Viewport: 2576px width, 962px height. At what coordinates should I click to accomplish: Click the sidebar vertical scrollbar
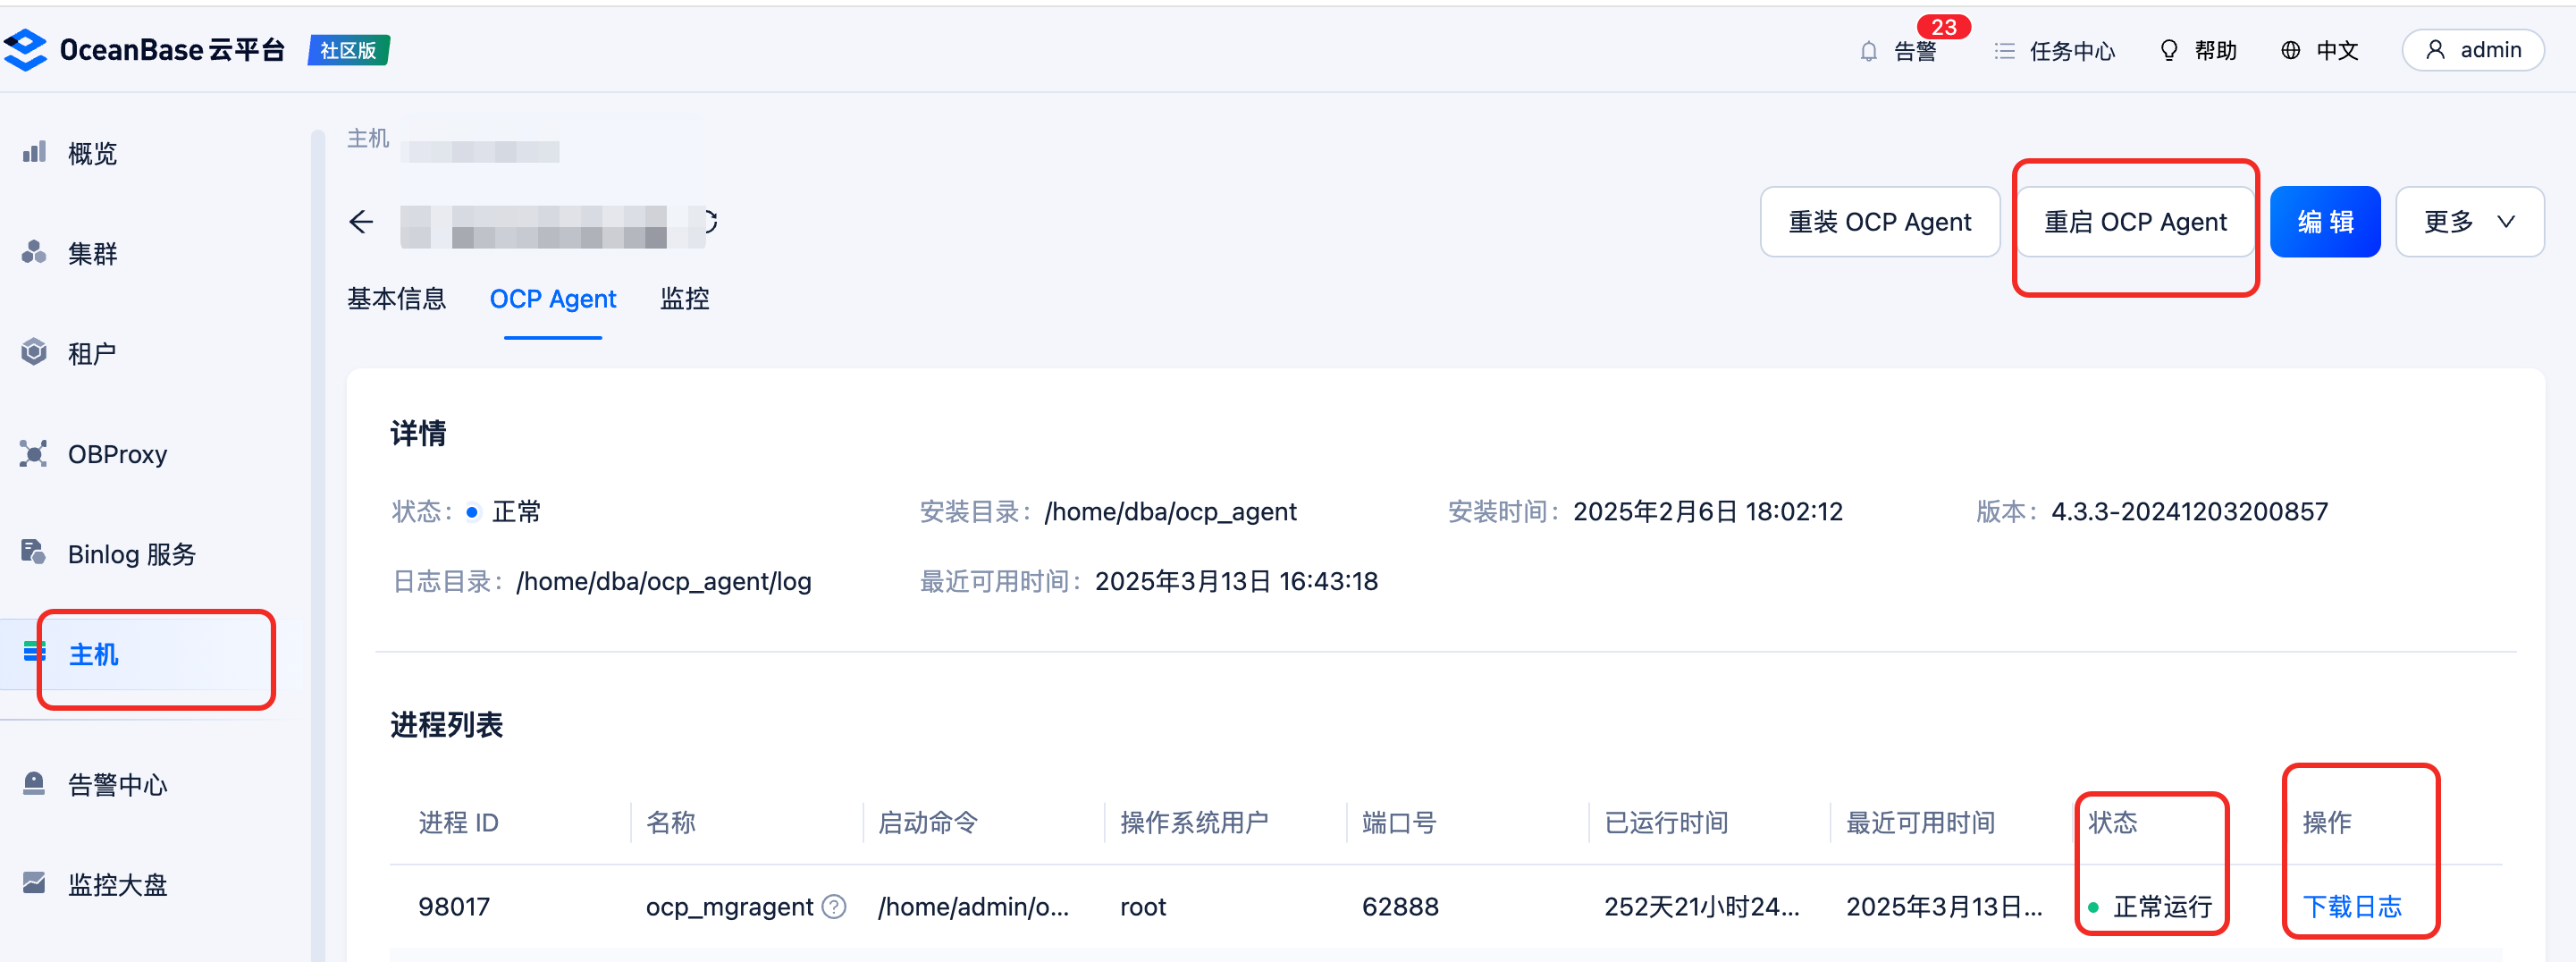point(318,545)
